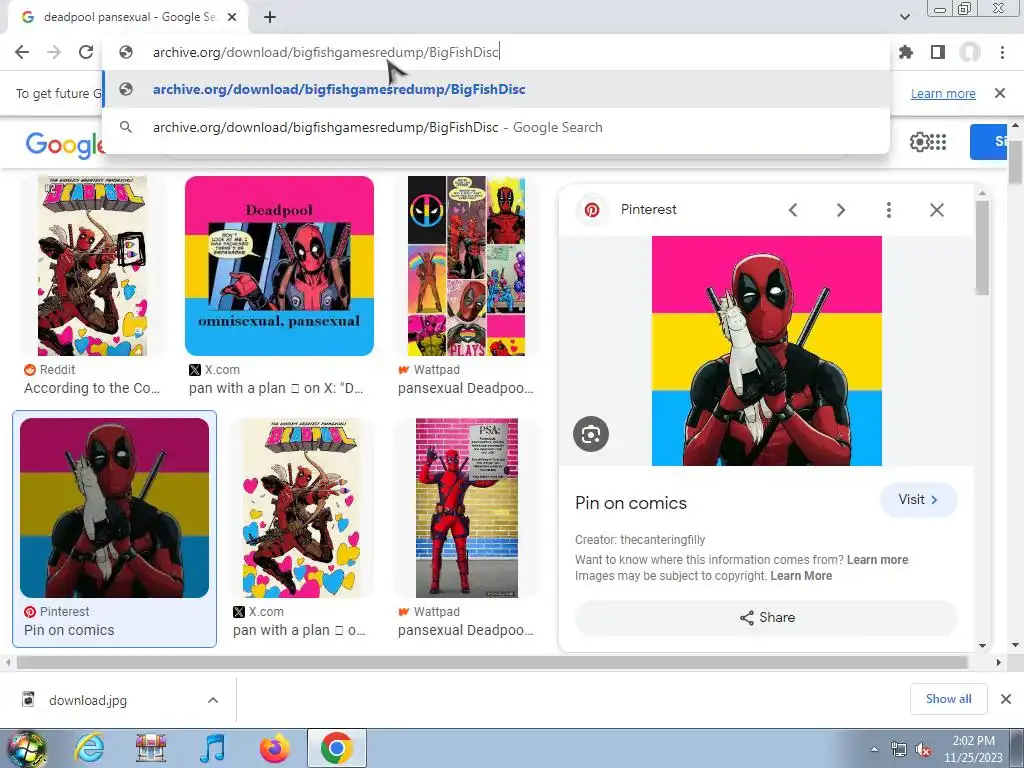Open the Wattpad PSA brick wall thumbnail
This screenshot has height=768, width=1024.
pos(466,507)
